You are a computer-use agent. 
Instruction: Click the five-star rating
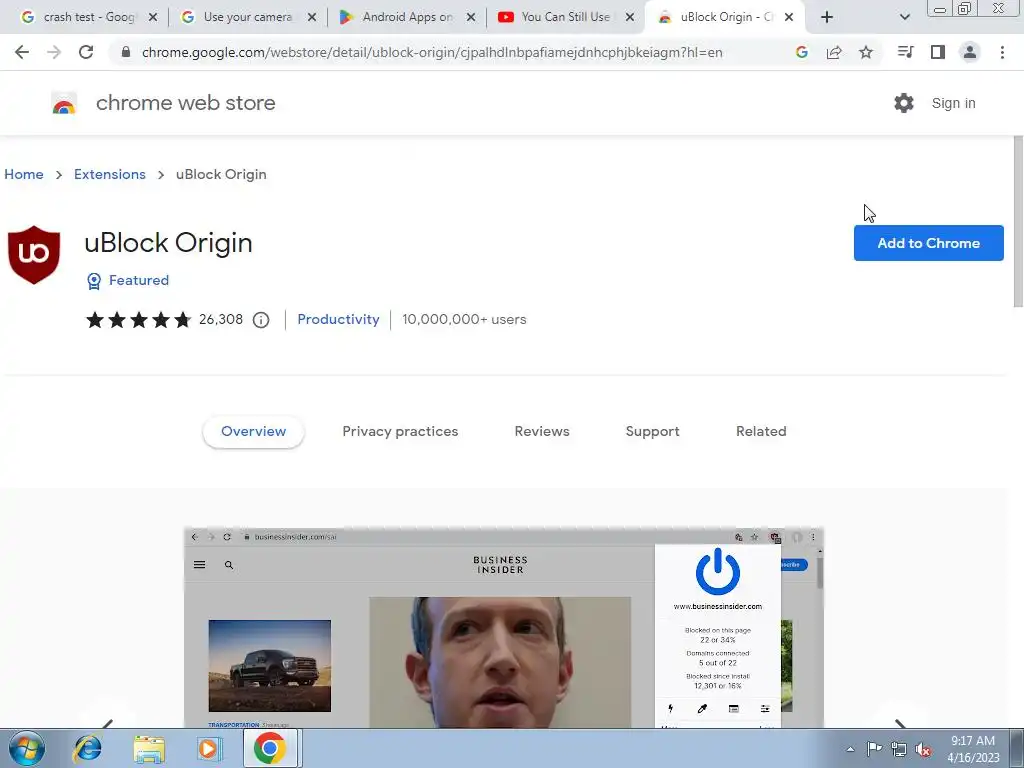click(138, 319)
